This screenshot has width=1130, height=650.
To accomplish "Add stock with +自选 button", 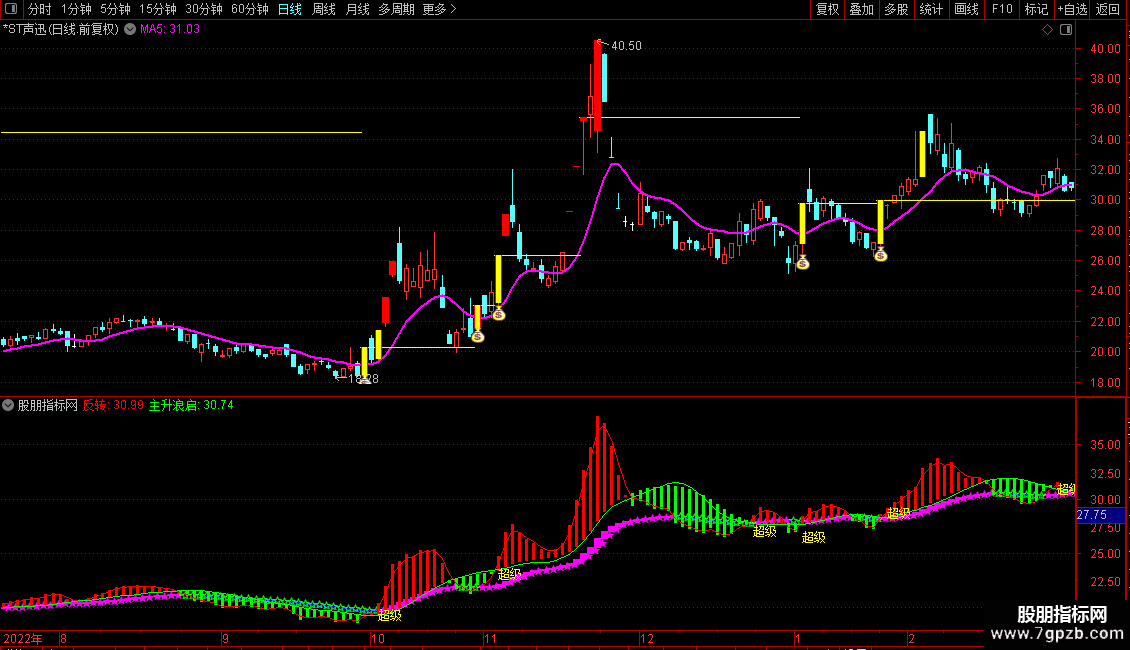I will coord(1072,9).
